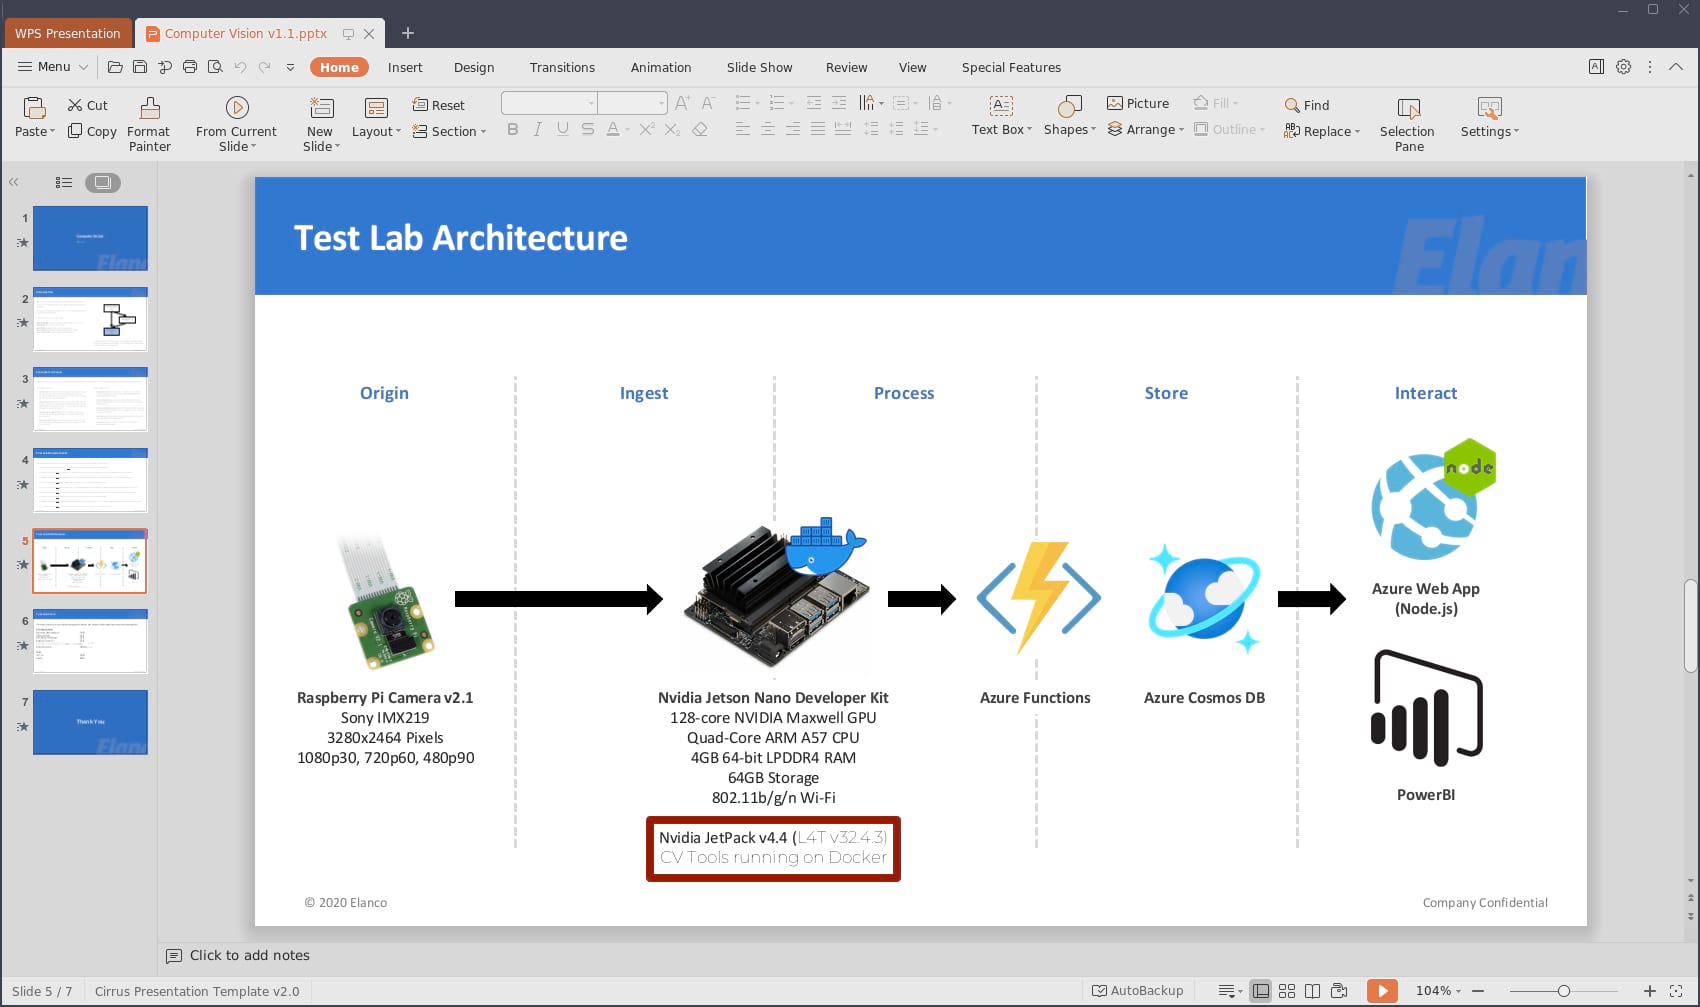
Task: Click the orange Play slideshow button
Action: pos(1382,991)
